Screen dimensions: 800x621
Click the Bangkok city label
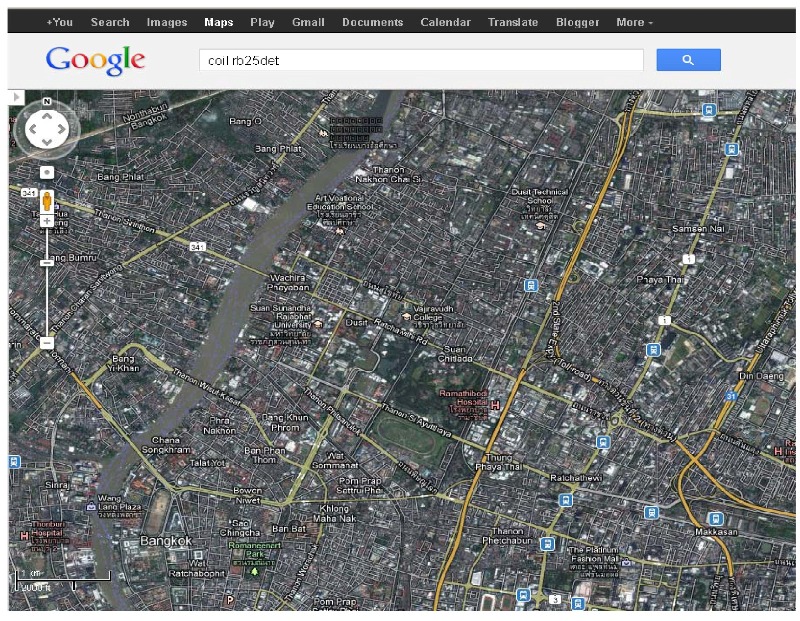click(x=166, y=541)
